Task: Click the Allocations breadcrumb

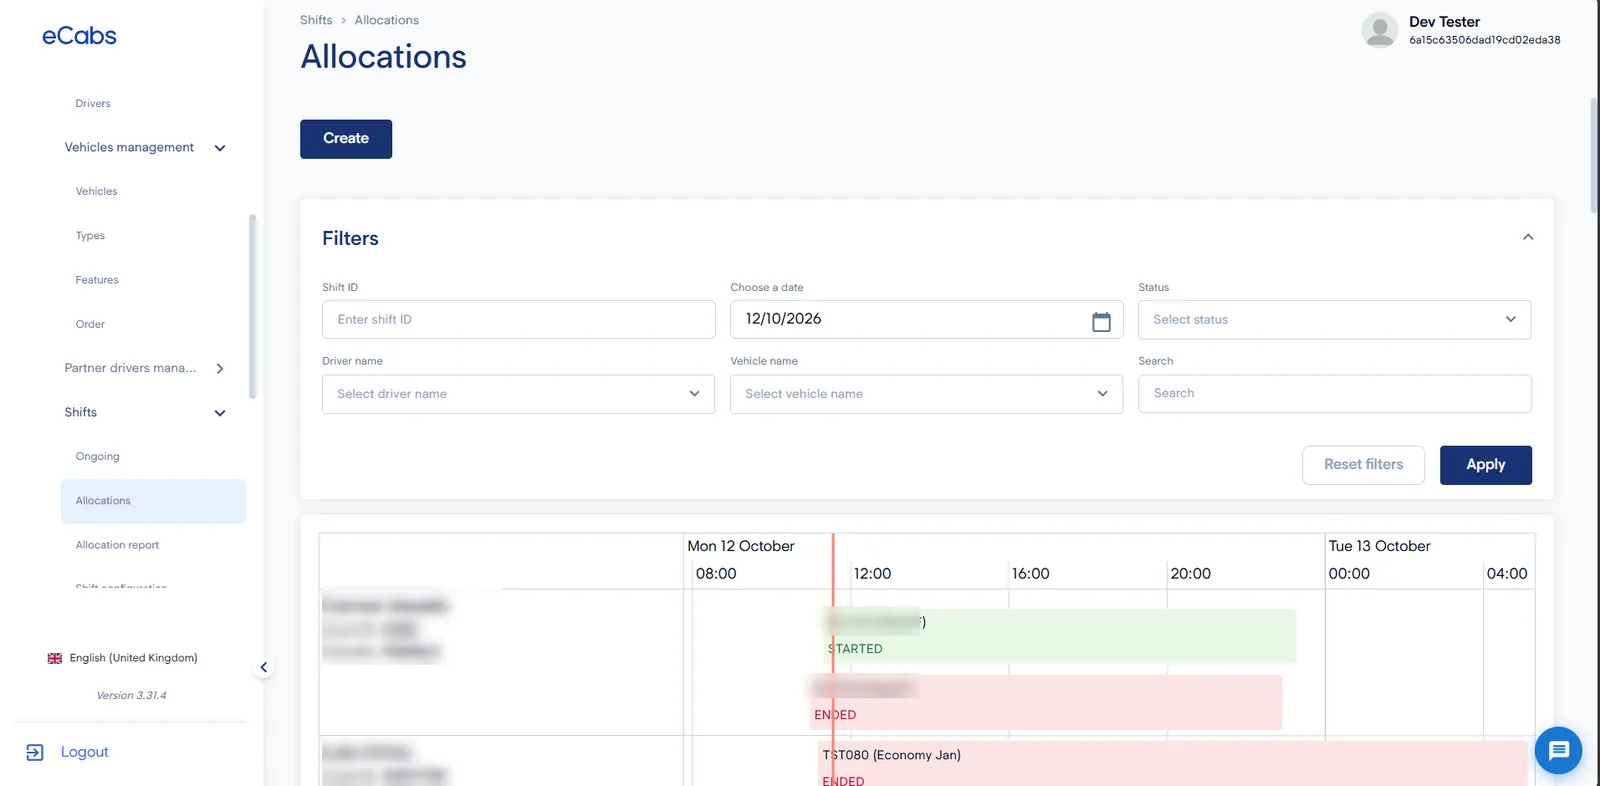Action: [387, 20]
